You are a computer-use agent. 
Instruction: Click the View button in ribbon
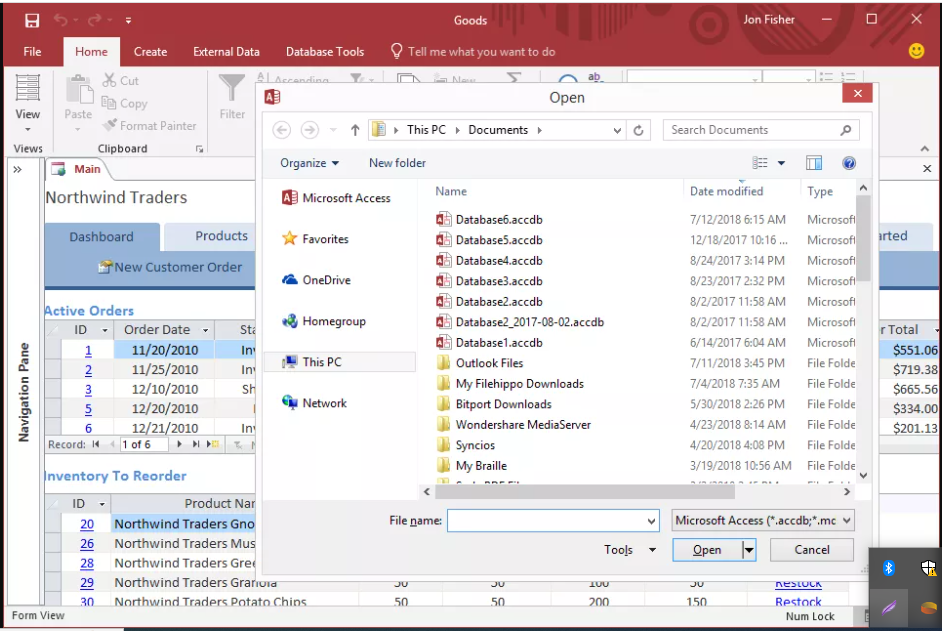(28, 102)
